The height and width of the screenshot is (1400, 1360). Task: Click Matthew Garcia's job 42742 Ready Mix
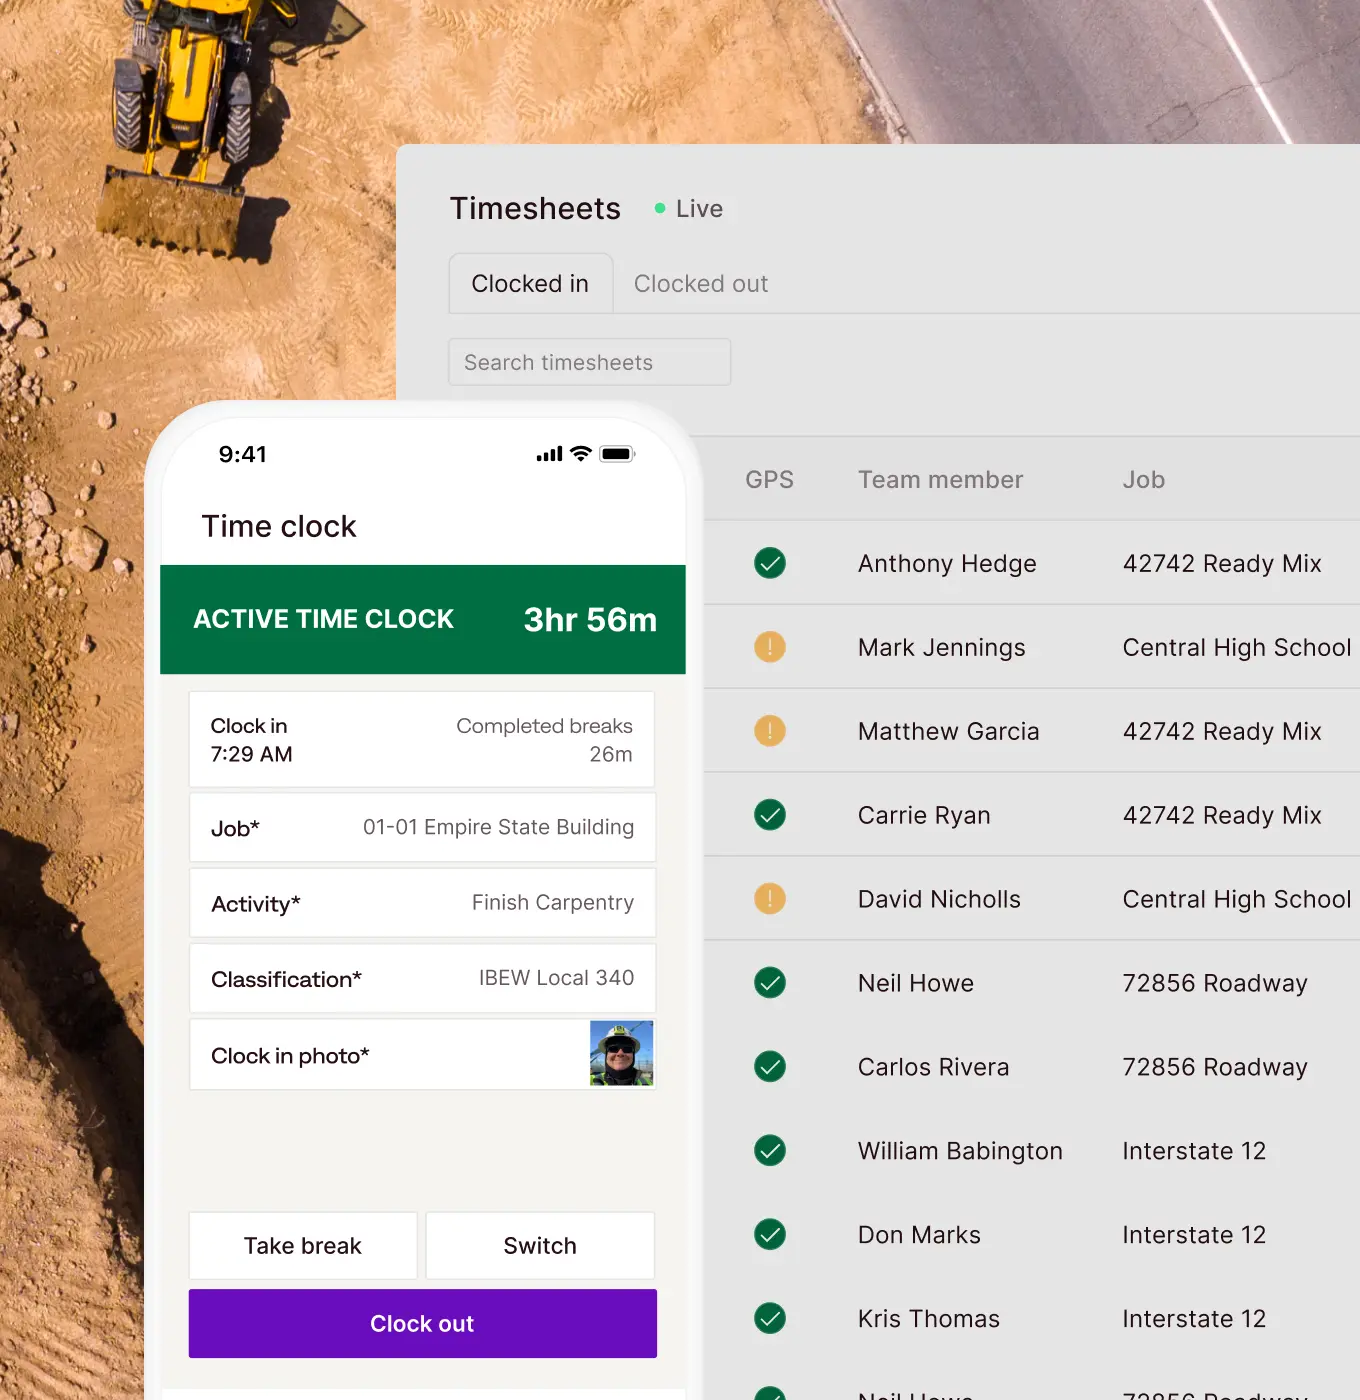coord(1222,732)
